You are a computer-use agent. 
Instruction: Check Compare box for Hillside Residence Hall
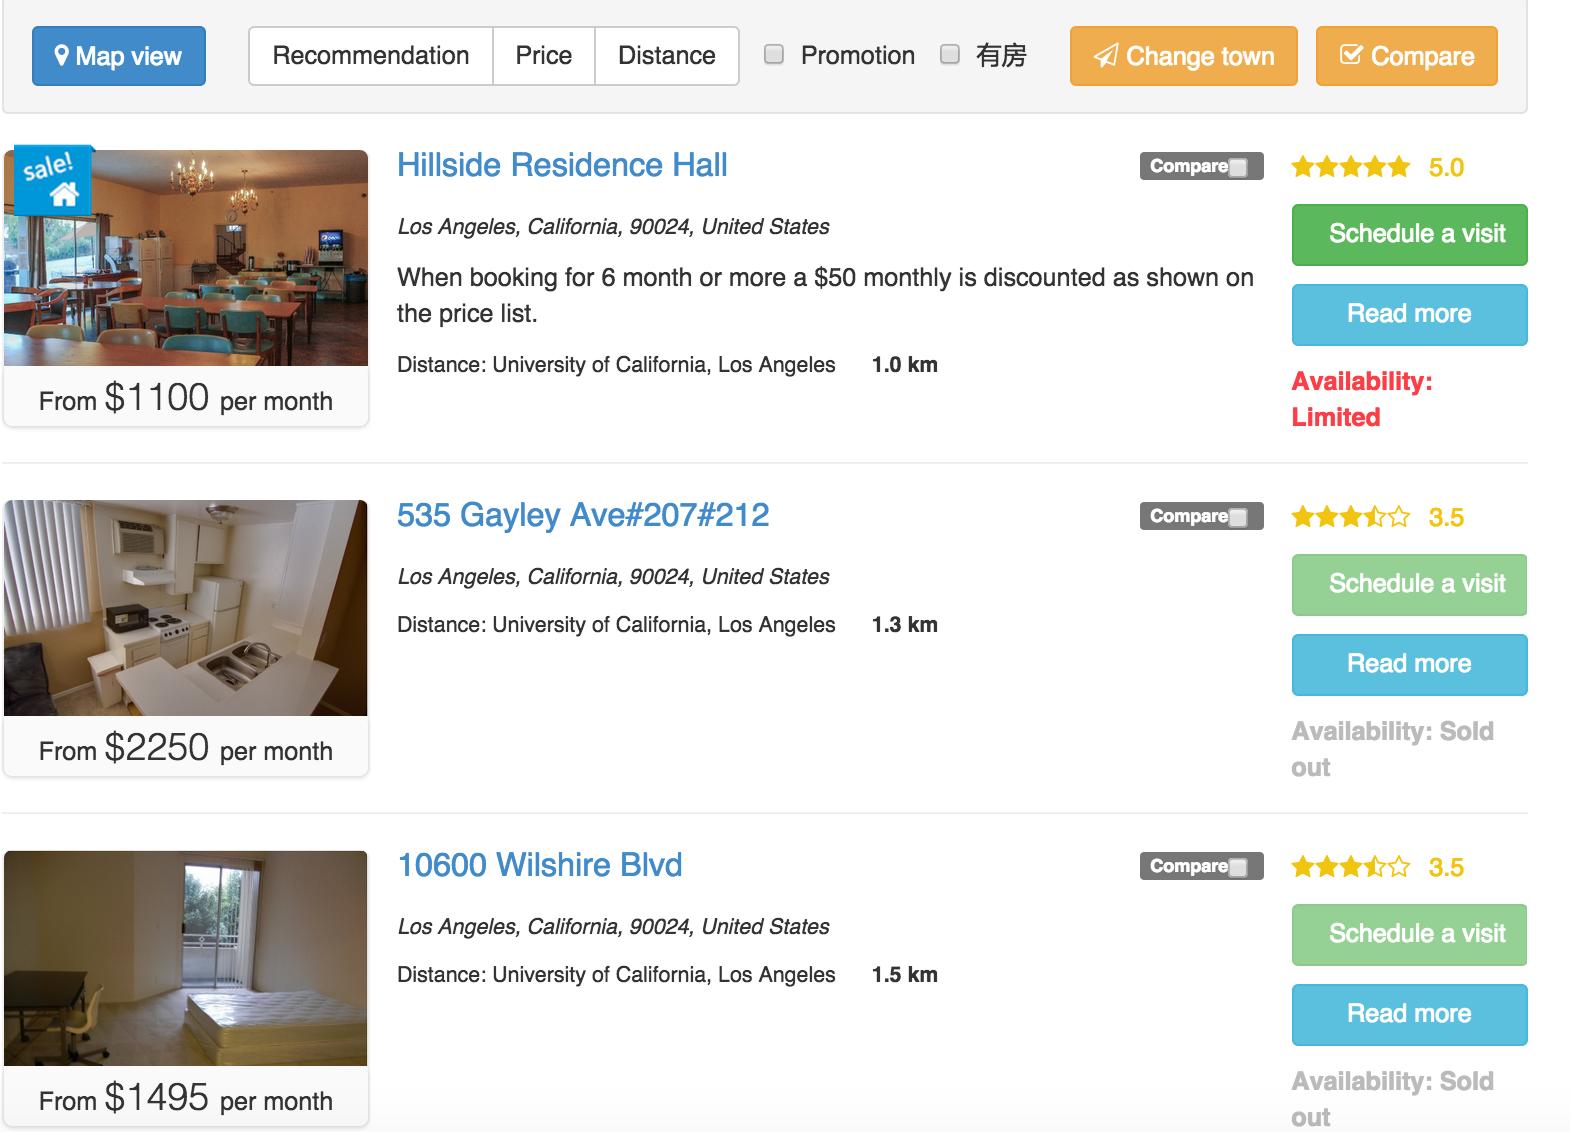pyautogui.click(x=1238, y=167)
